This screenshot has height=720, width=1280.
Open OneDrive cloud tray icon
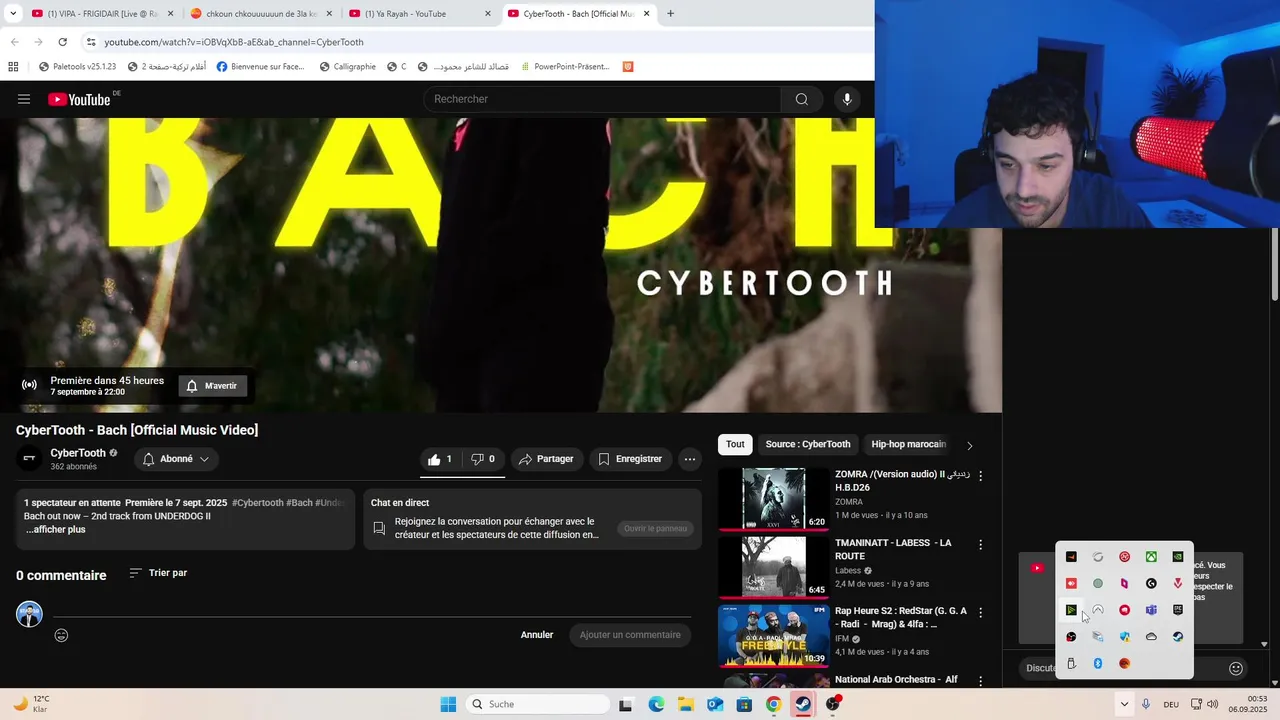tap(1151, 636)
